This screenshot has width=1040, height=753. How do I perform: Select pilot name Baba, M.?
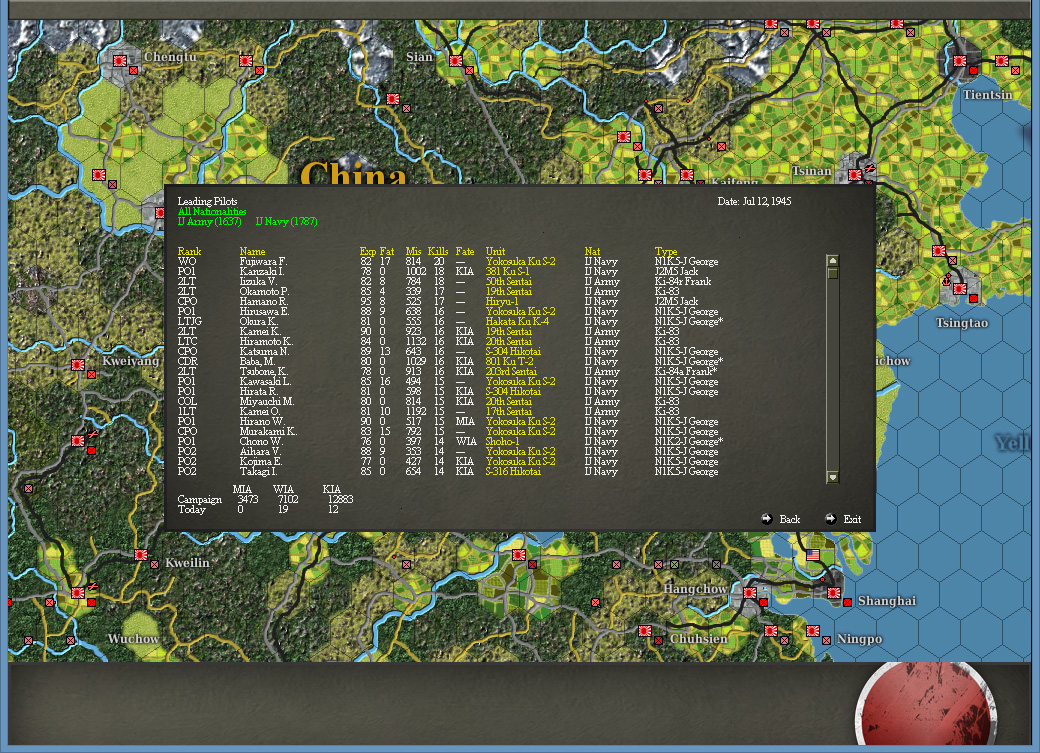click(x=257, y=362)
